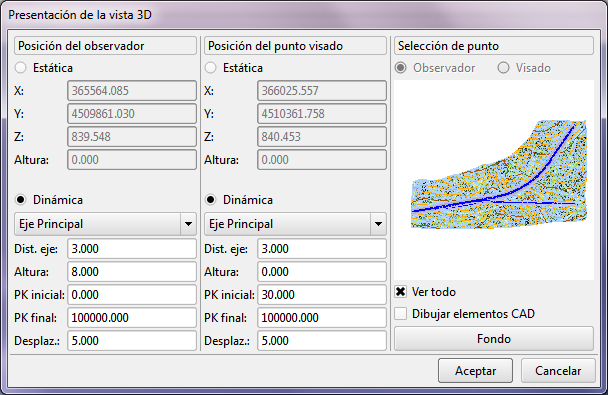Screen dimensions: 608x395
Task: Focus punto visado PK final field
Action: (x=322, y=317)
